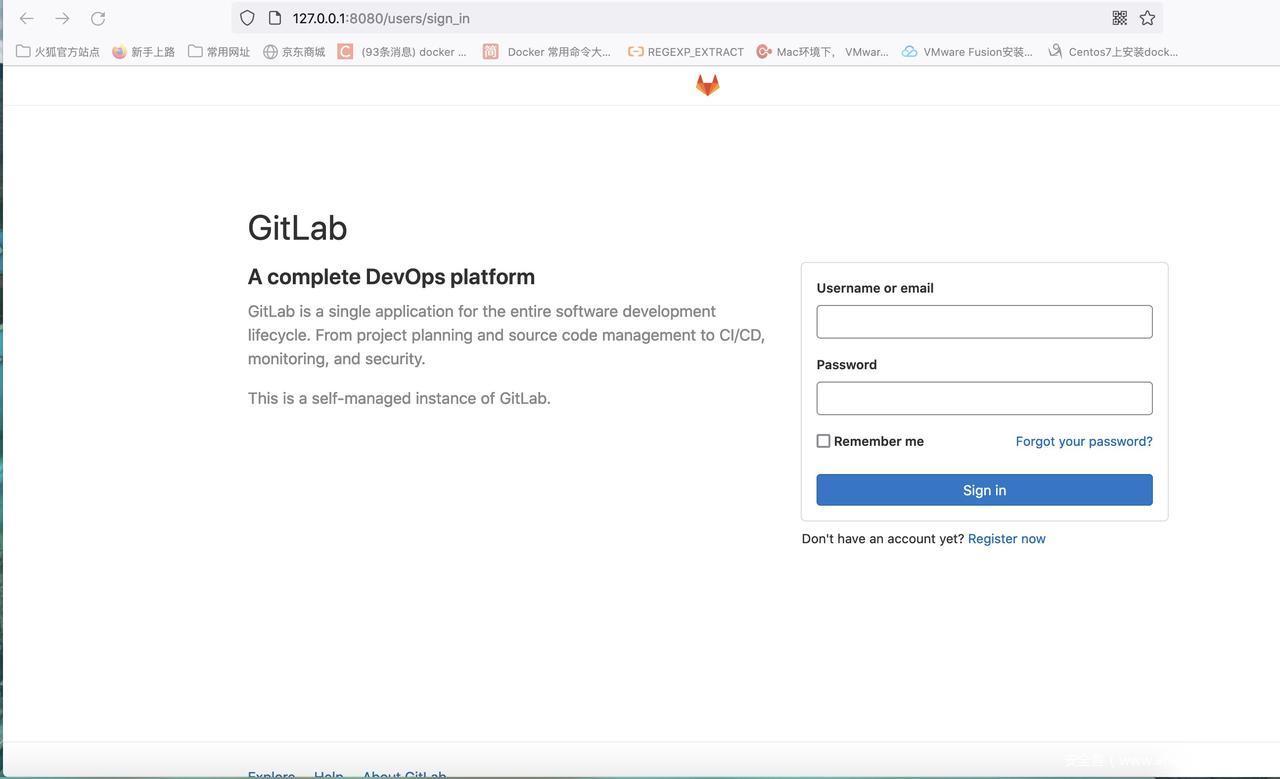Follow the Register now link
The width and height of the screenshot is (1280, 779).
[1007, 538]
